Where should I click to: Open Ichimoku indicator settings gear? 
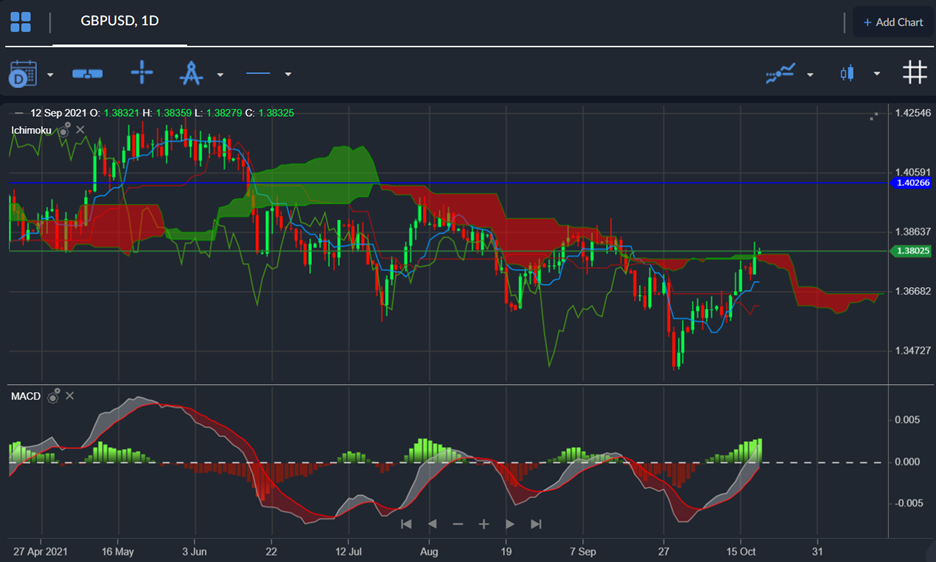pos(63,130)
